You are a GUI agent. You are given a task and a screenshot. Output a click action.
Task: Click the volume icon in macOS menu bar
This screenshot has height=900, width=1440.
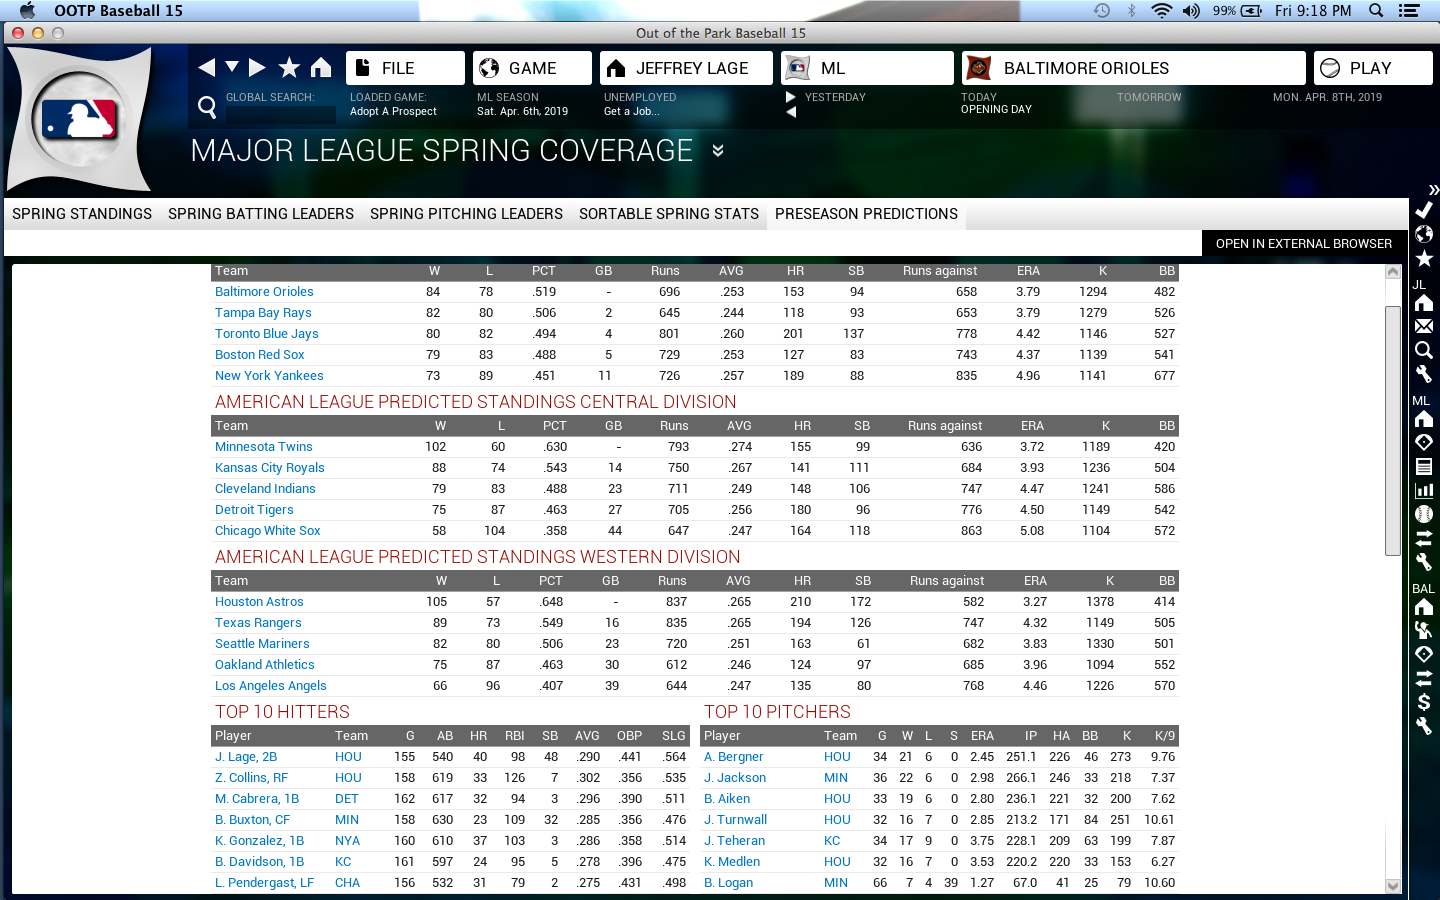(x=1191, y=10)
